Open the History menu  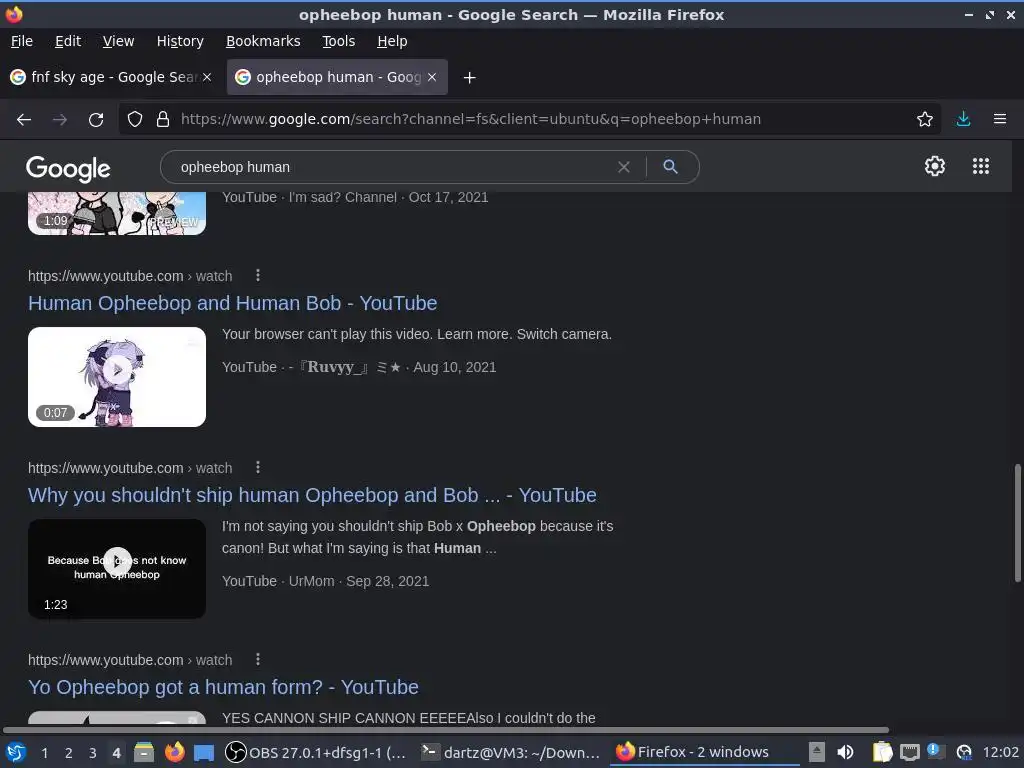(x=180, y=41)
